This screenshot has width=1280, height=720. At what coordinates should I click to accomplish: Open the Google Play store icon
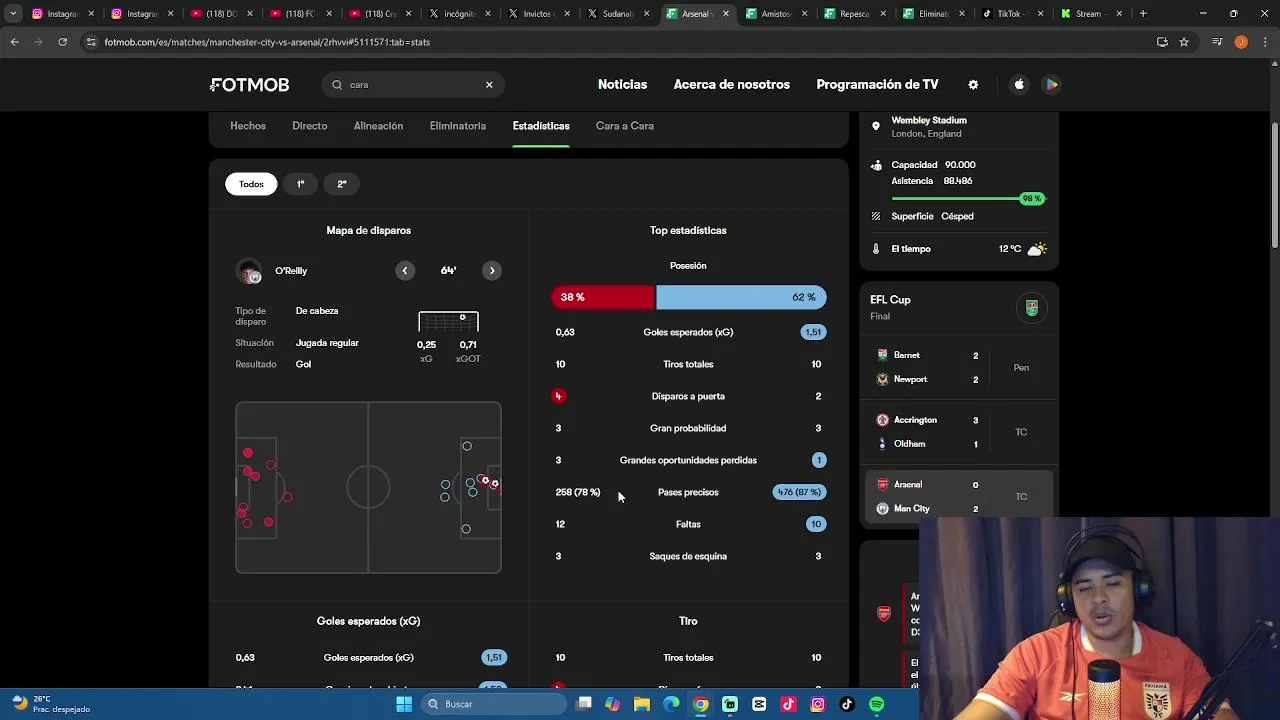tap(1052, 85)
